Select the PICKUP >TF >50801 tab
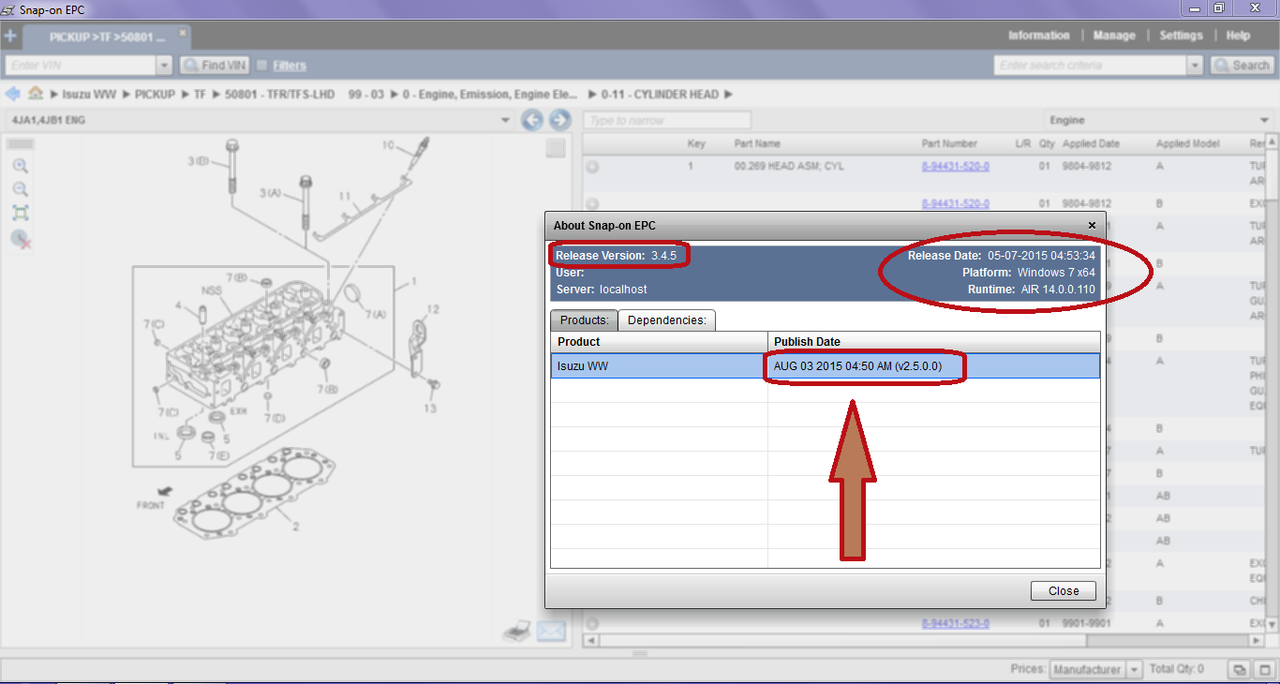This screenshot has width=1280, height=684. pos(106,36)
